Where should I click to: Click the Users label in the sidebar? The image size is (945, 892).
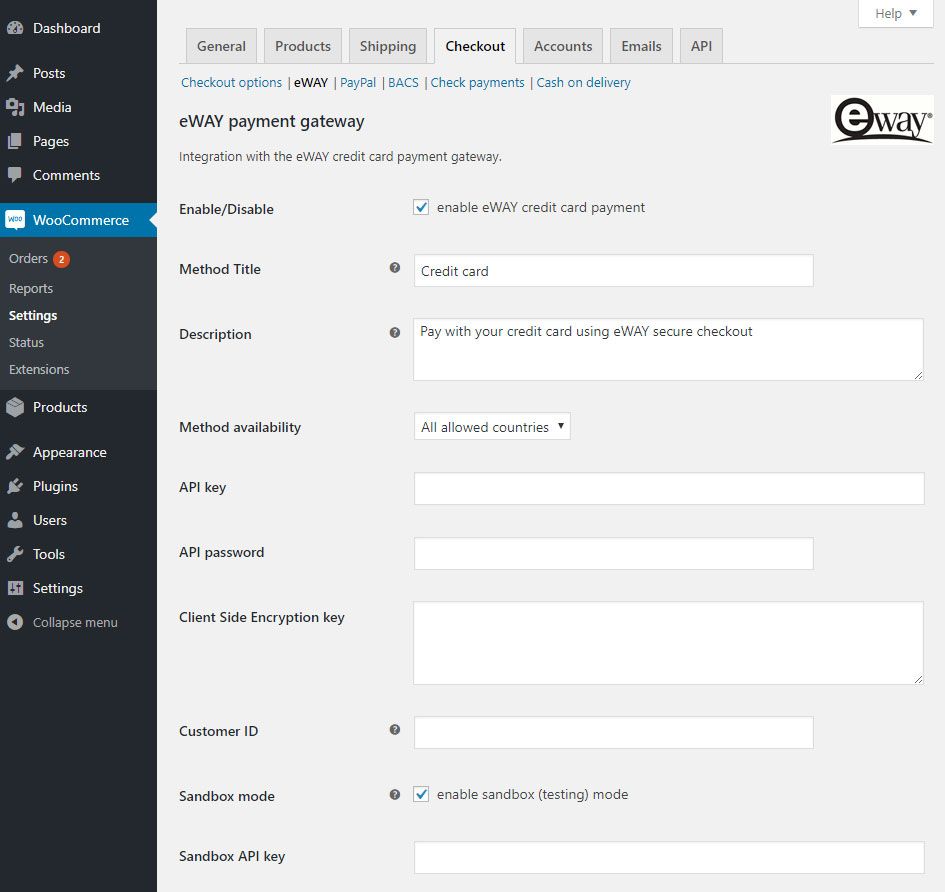click(x=49, y=520)
